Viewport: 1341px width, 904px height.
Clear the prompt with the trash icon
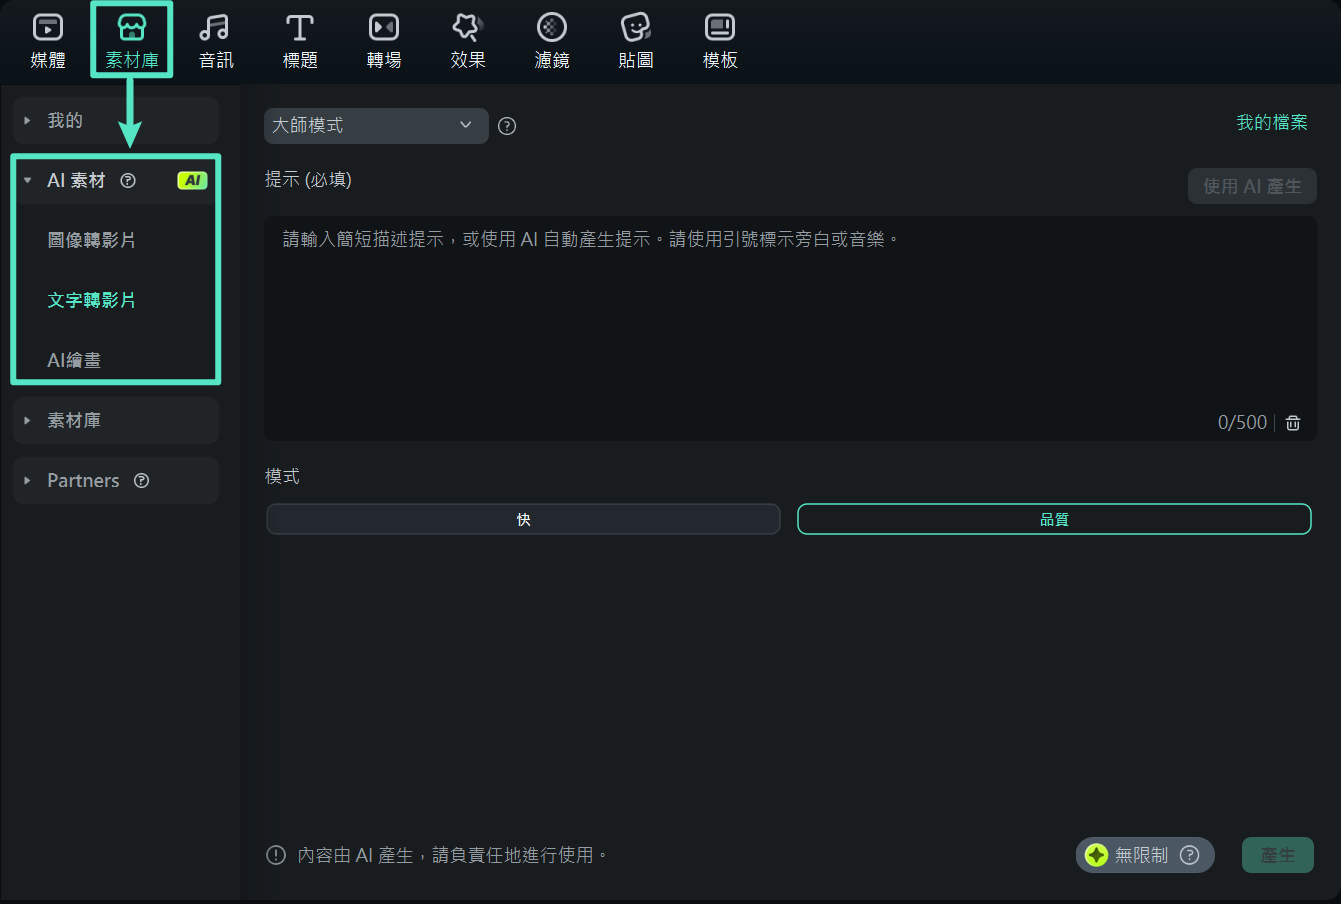coord(1292,422)
